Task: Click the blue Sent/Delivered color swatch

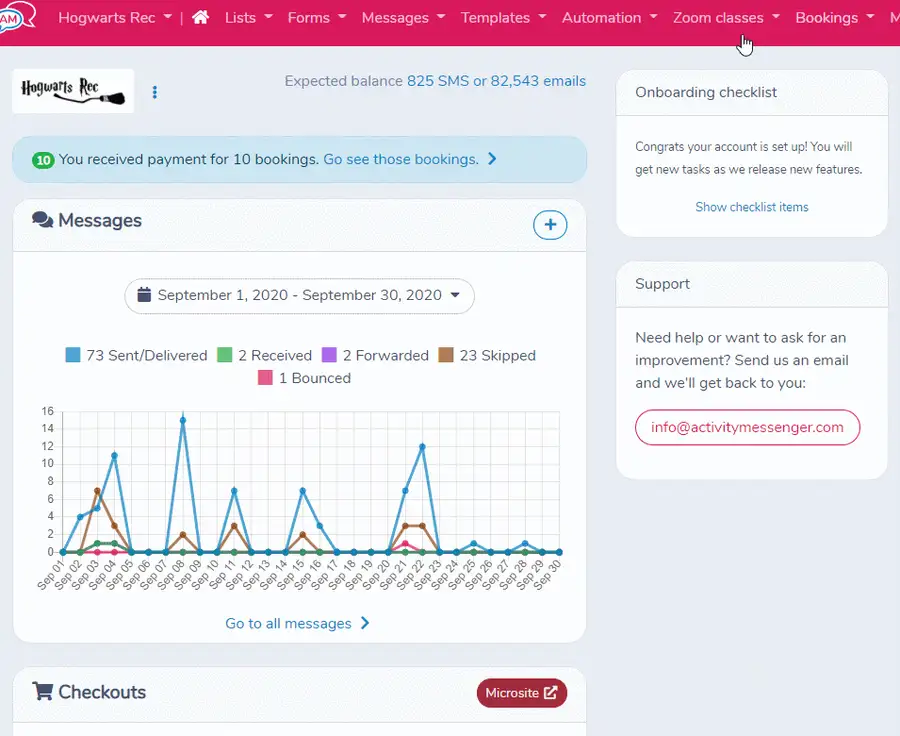Action: [73, 355]
